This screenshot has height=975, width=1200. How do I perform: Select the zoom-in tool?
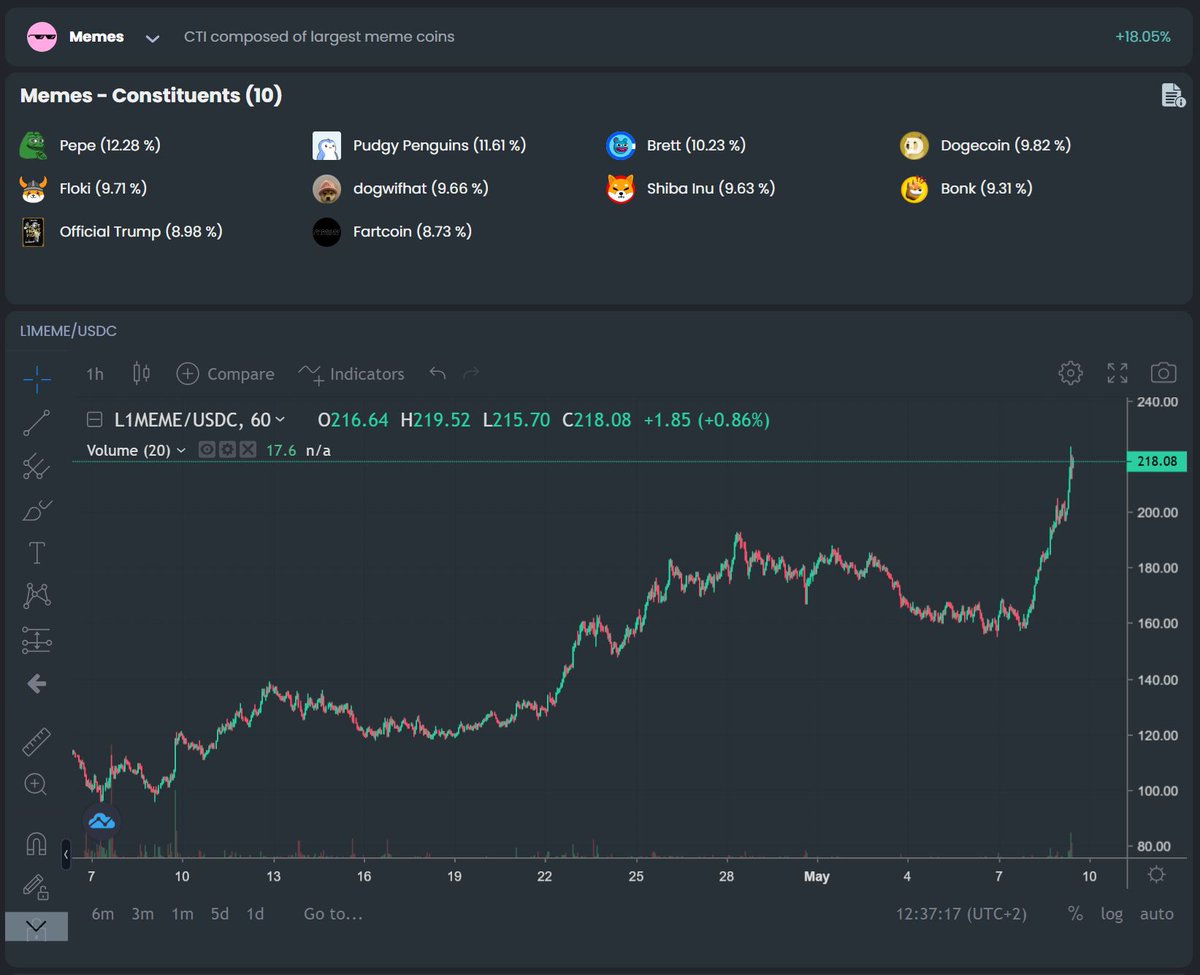pos(36,784)
